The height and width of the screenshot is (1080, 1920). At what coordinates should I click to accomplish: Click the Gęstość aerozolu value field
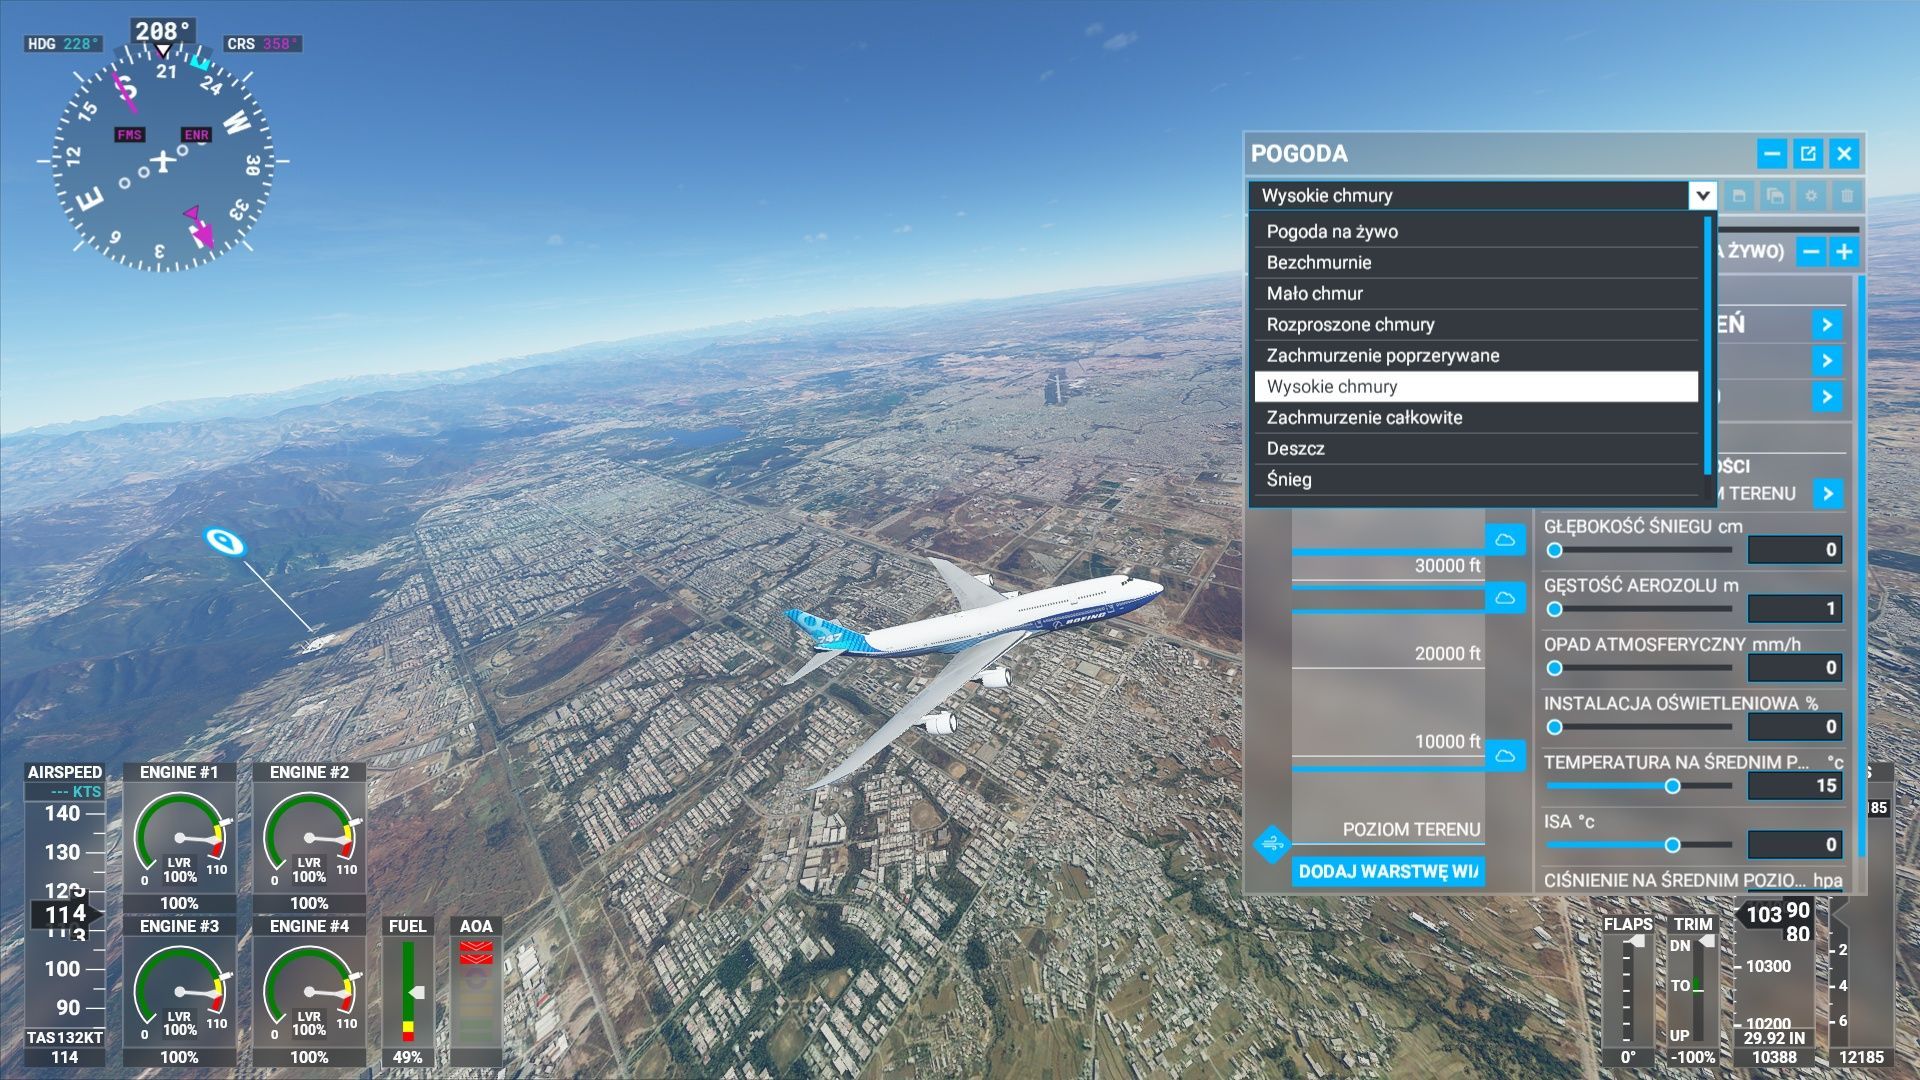[x=1795, y=608]
